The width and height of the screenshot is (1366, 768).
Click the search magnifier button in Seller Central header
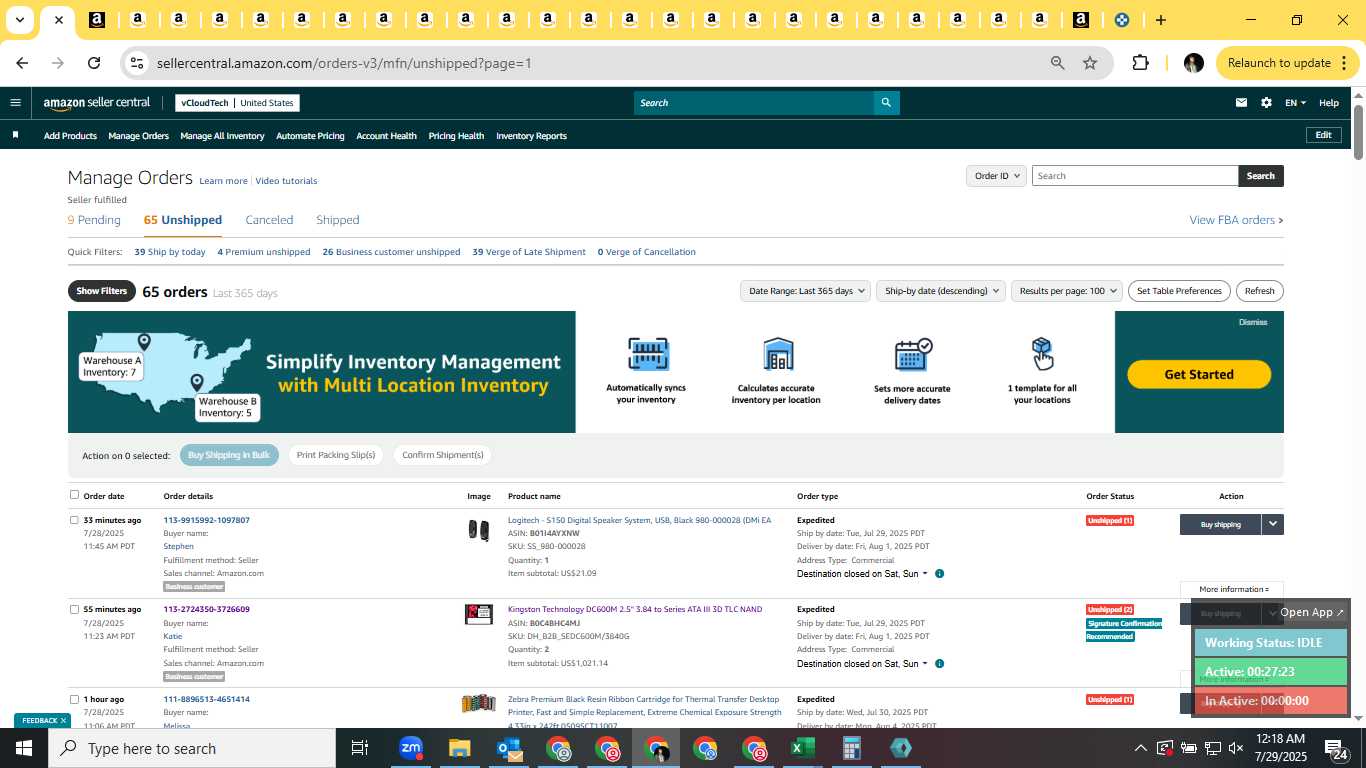[x=886, y=103]
